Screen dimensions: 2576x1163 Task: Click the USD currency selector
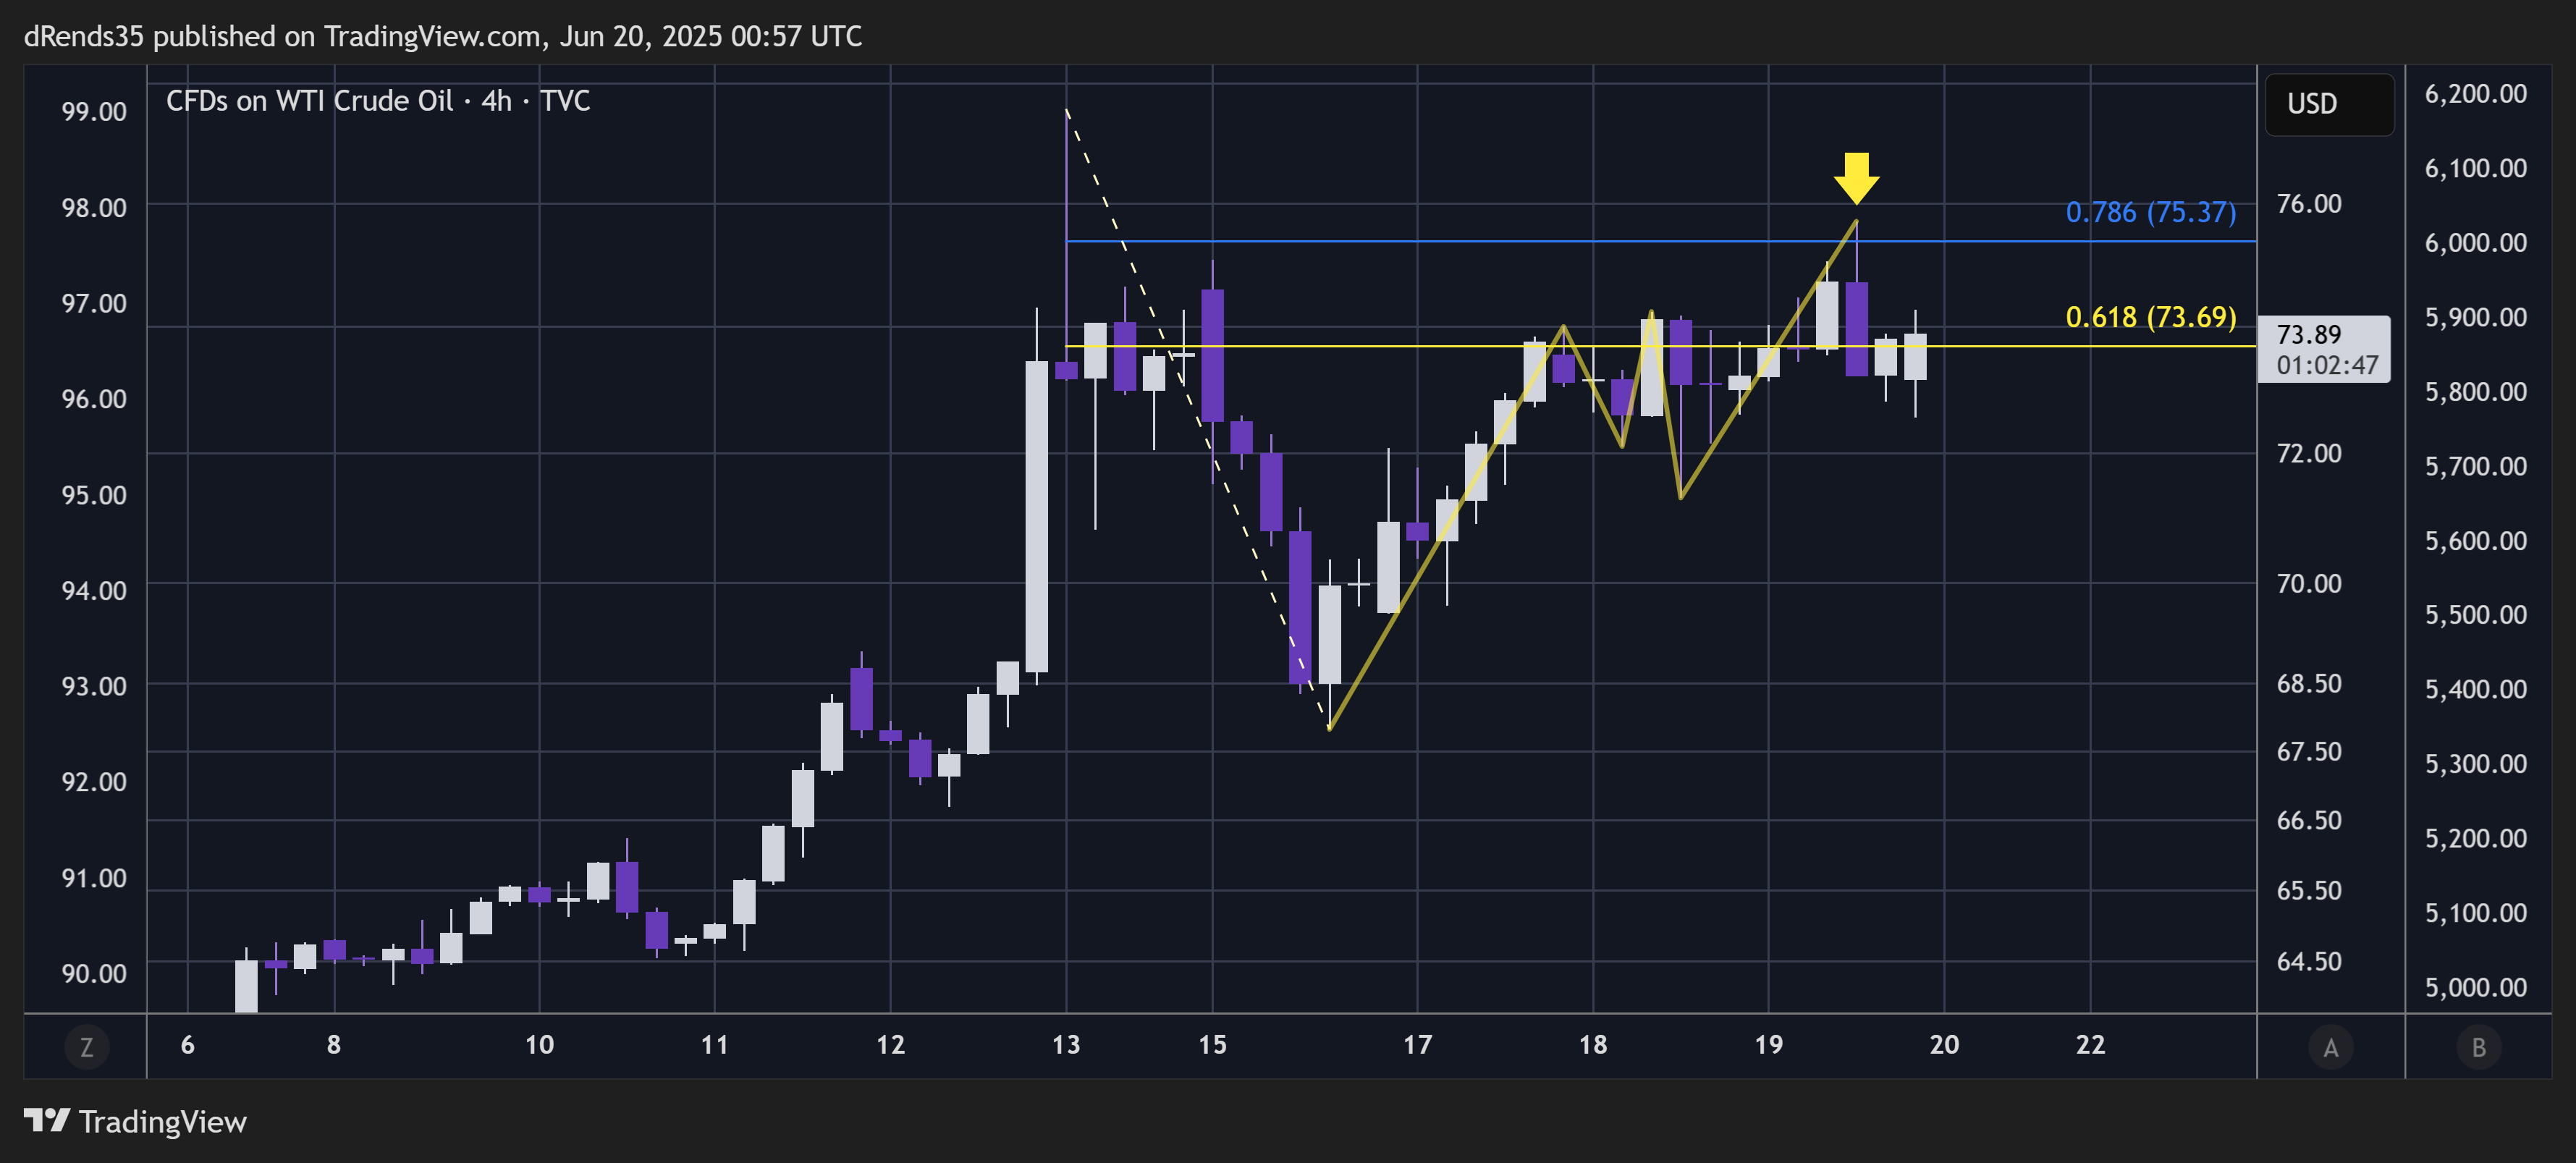pos(2329,104)
